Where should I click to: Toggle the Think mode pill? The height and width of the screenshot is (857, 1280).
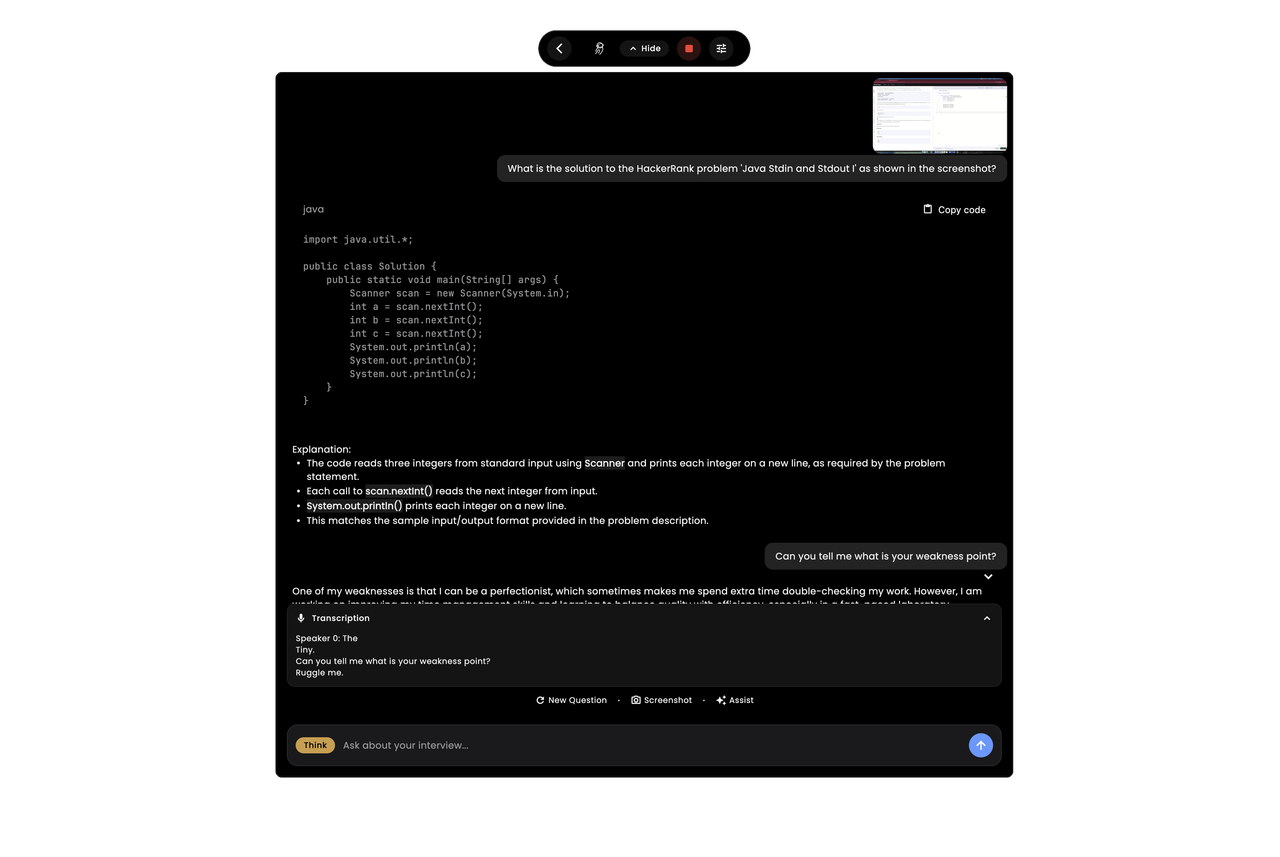tap(315, 745)
